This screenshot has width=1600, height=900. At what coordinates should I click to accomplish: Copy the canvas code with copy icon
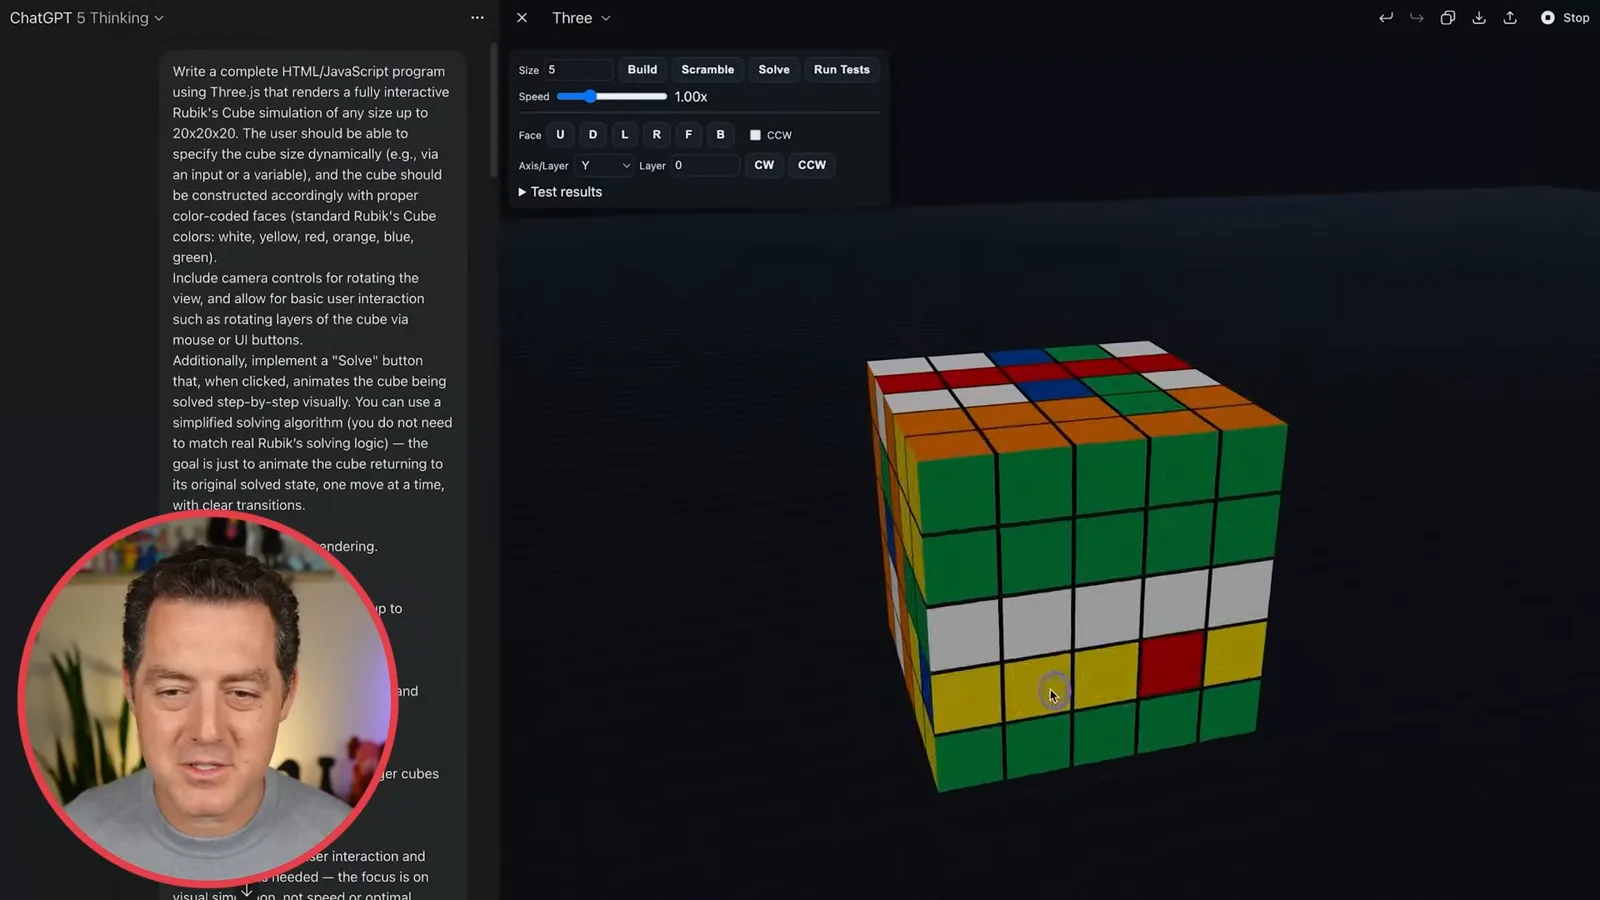(1447, 18)
